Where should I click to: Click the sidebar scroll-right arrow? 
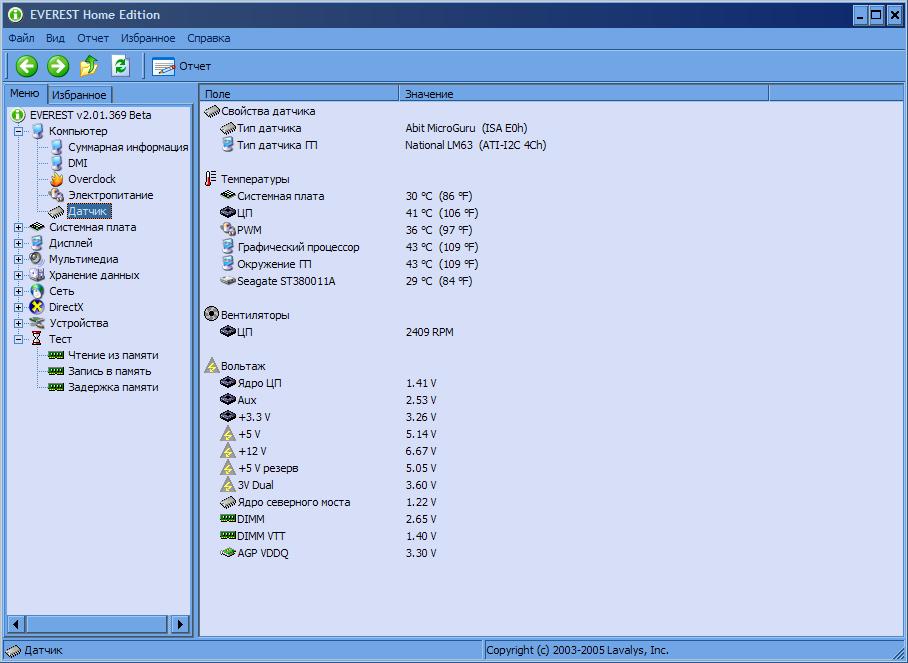coord(180,624)
